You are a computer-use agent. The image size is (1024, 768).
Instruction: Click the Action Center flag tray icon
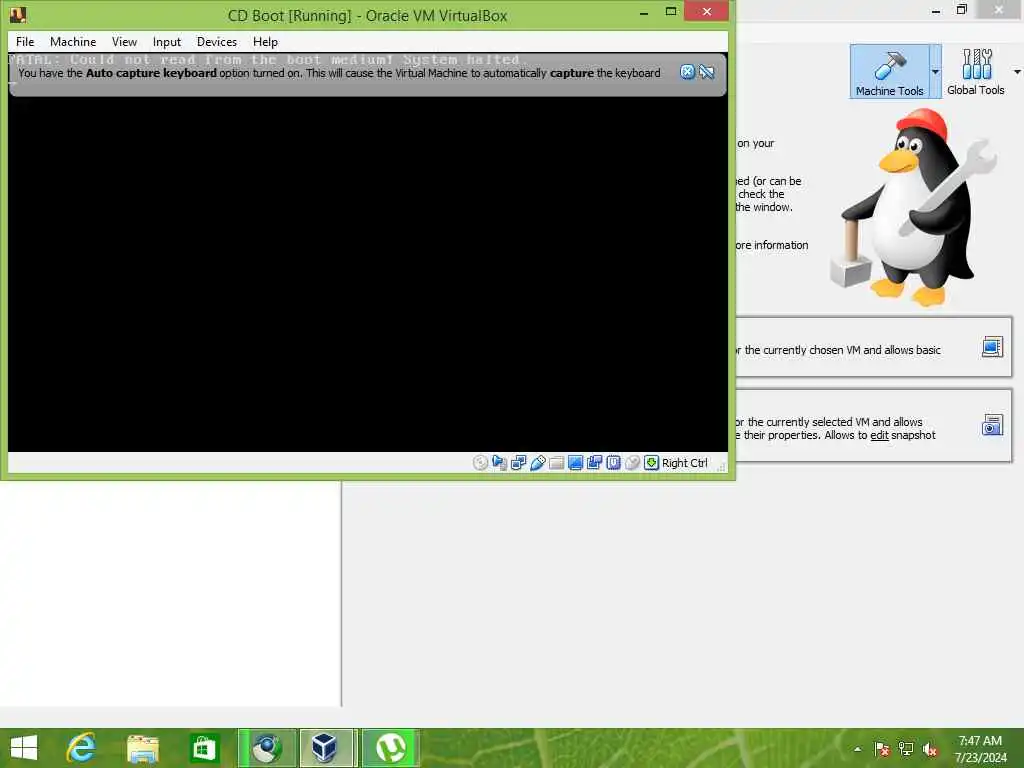882,749
